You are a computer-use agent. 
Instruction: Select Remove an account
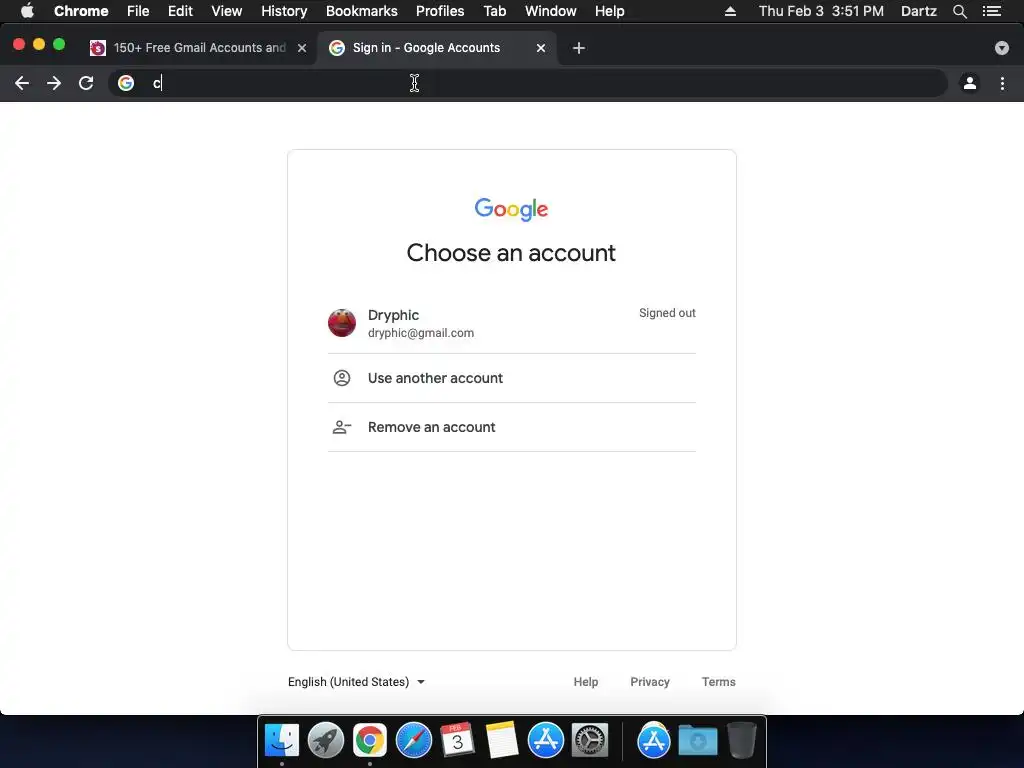click(x=511, y=427)
